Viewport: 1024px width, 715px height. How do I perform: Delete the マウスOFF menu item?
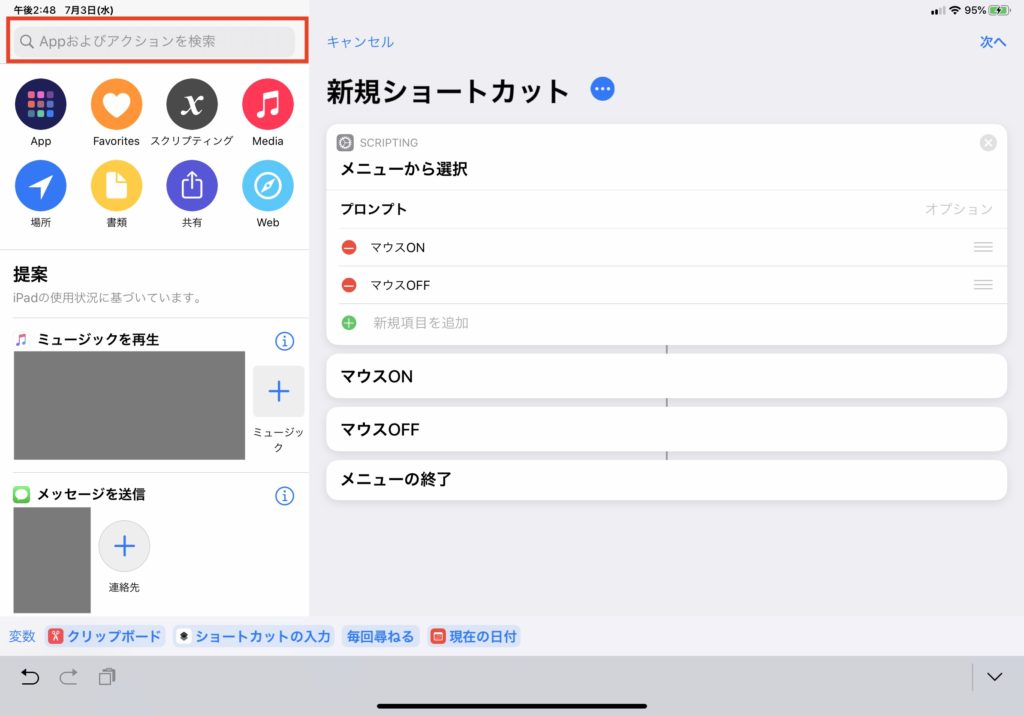349,285
